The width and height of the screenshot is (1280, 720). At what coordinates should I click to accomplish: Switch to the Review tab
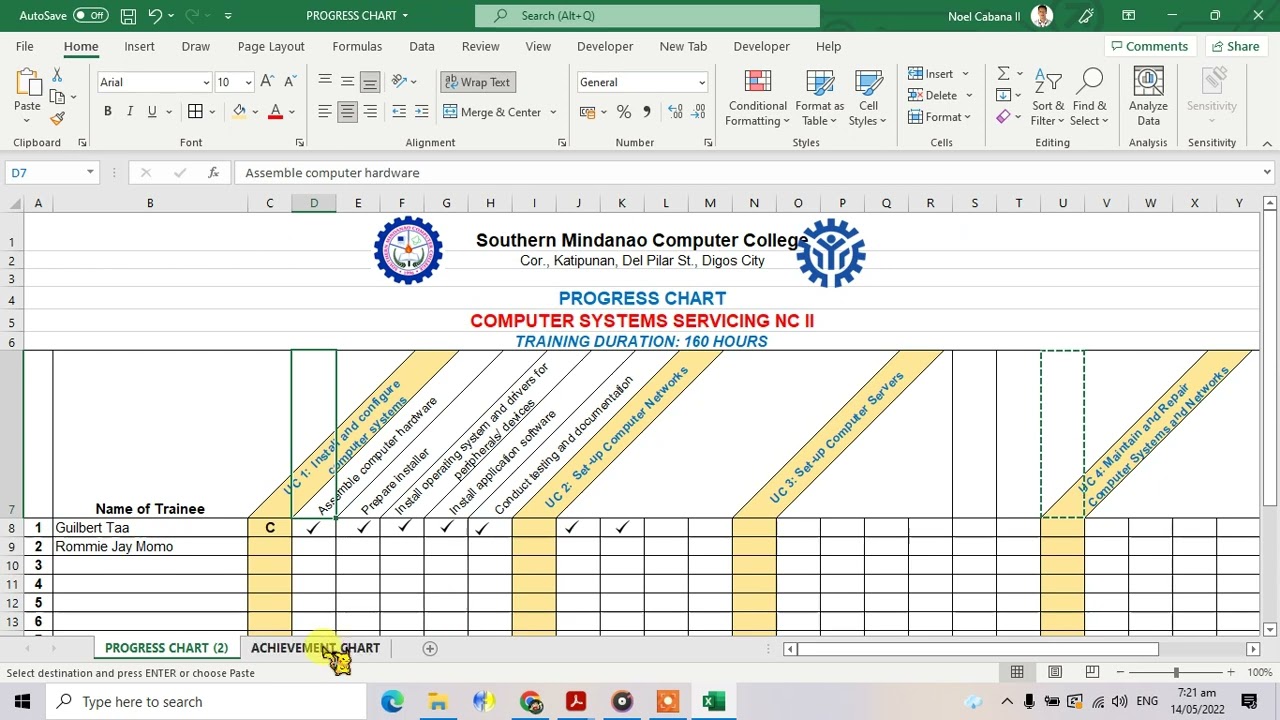480,46
